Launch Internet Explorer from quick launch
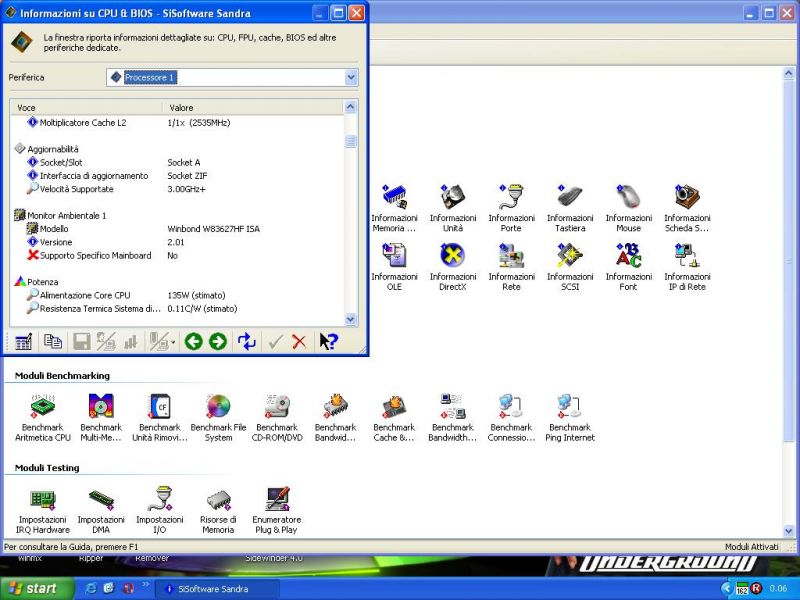800x600 pixels. 91,588
